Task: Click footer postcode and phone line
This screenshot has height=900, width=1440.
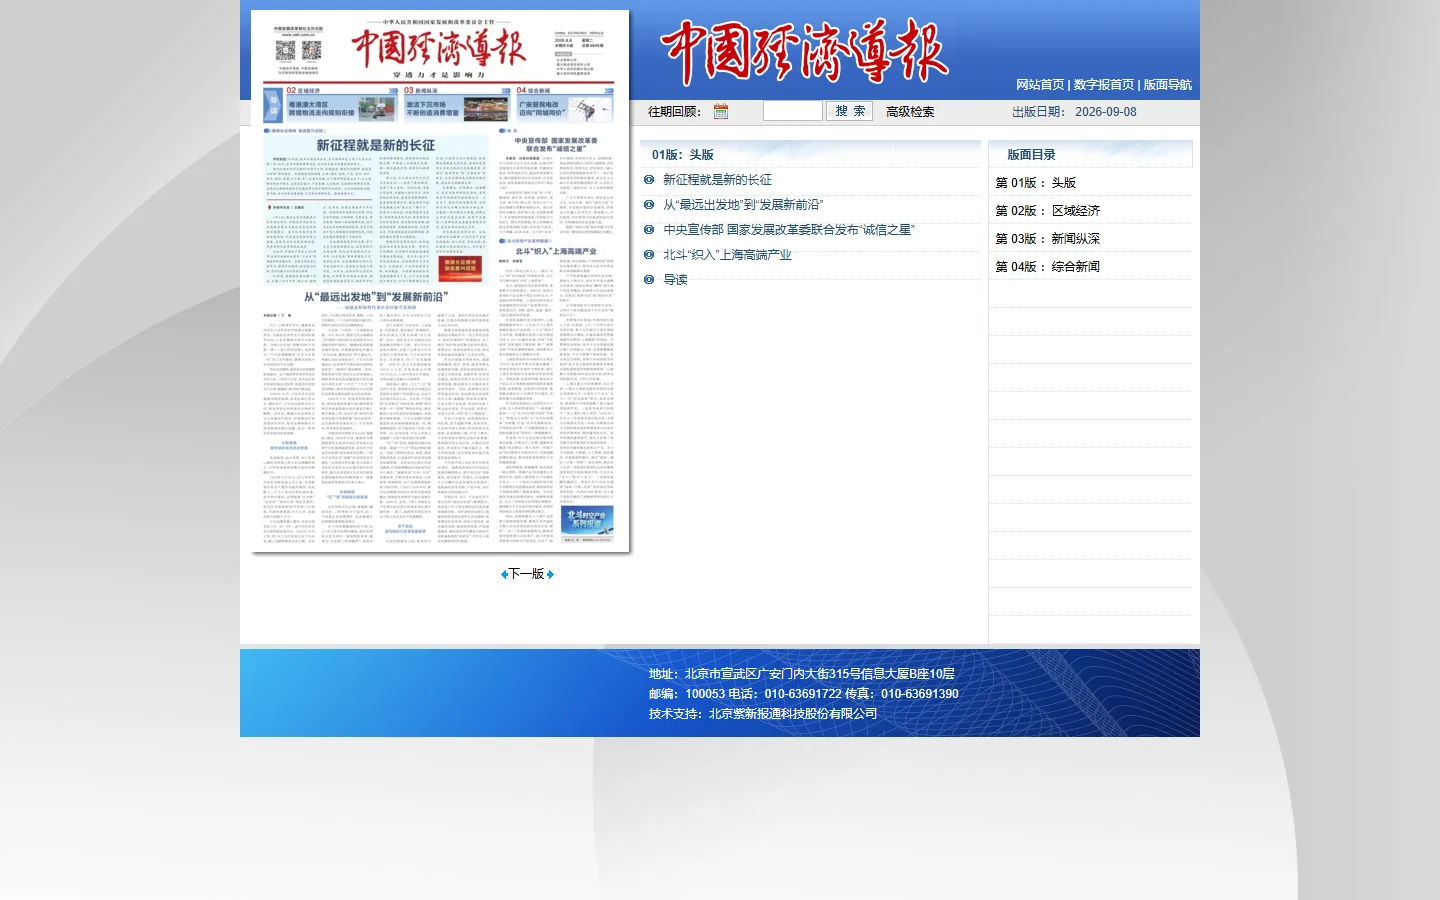Action: click(x=804, y=694)
